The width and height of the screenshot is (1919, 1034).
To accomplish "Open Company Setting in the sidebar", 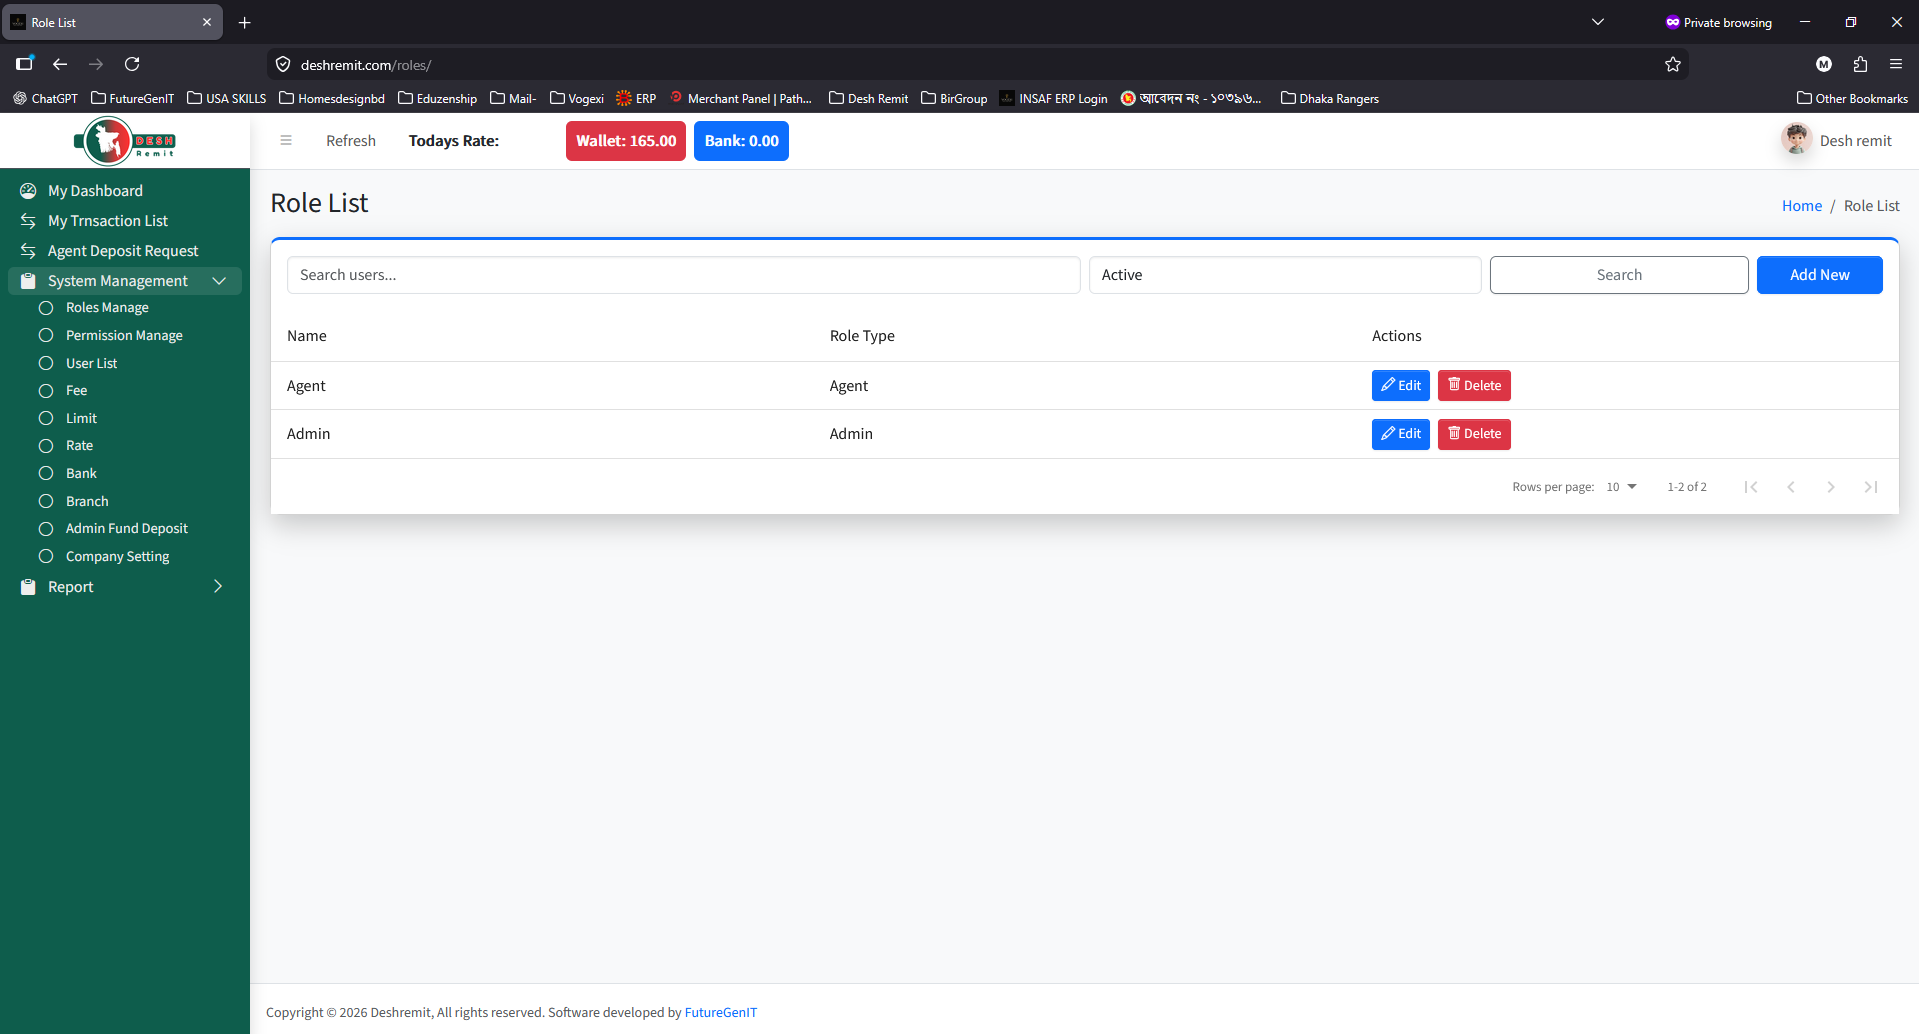I will [x=117, y=557].
